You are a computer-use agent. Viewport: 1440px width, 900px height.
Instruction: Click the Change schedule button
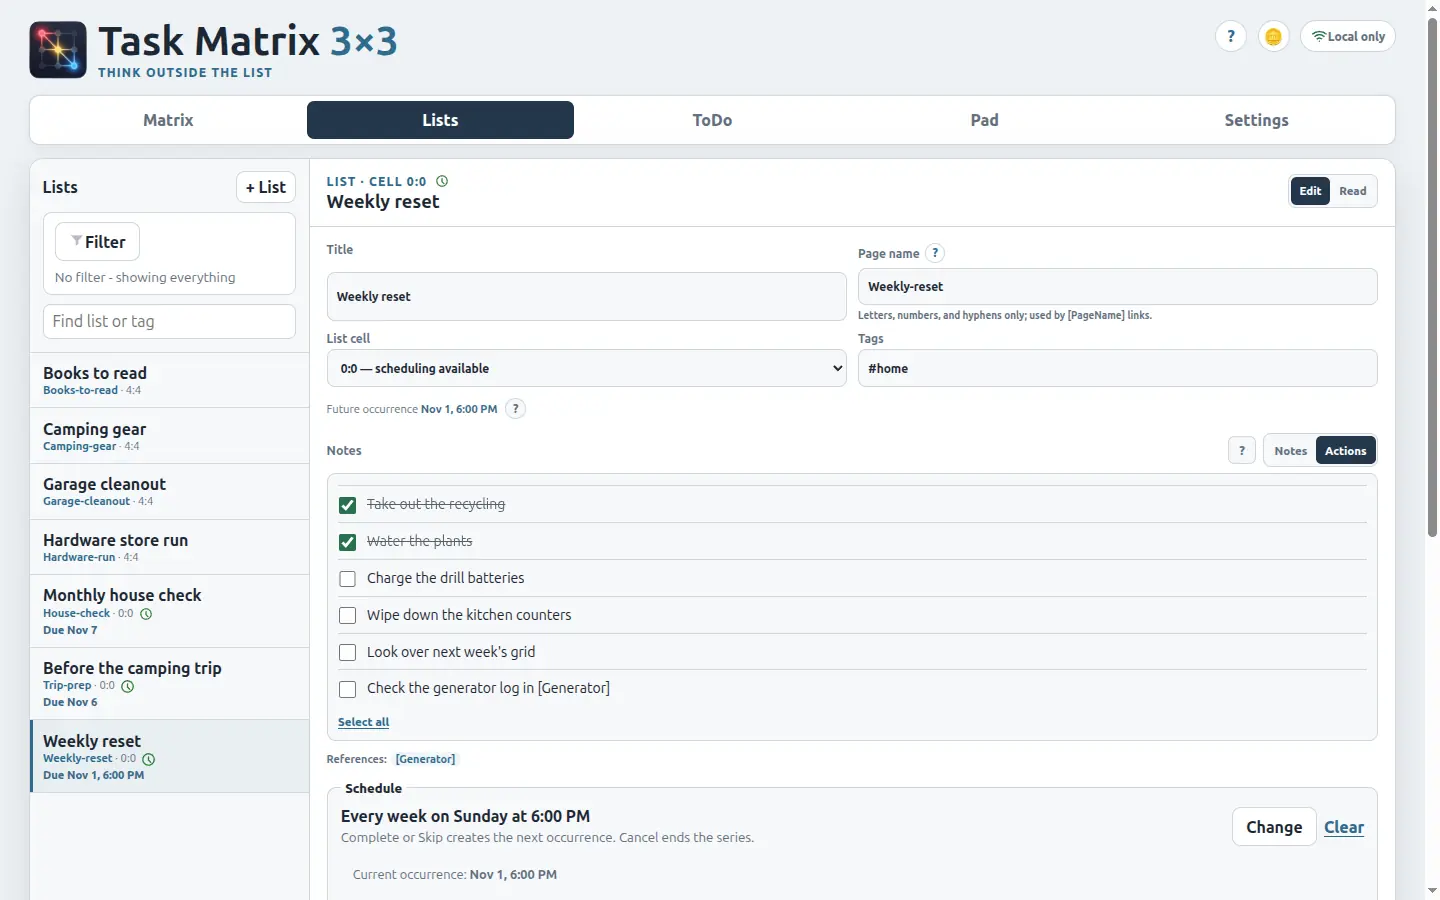click(x=1274, y=827)
